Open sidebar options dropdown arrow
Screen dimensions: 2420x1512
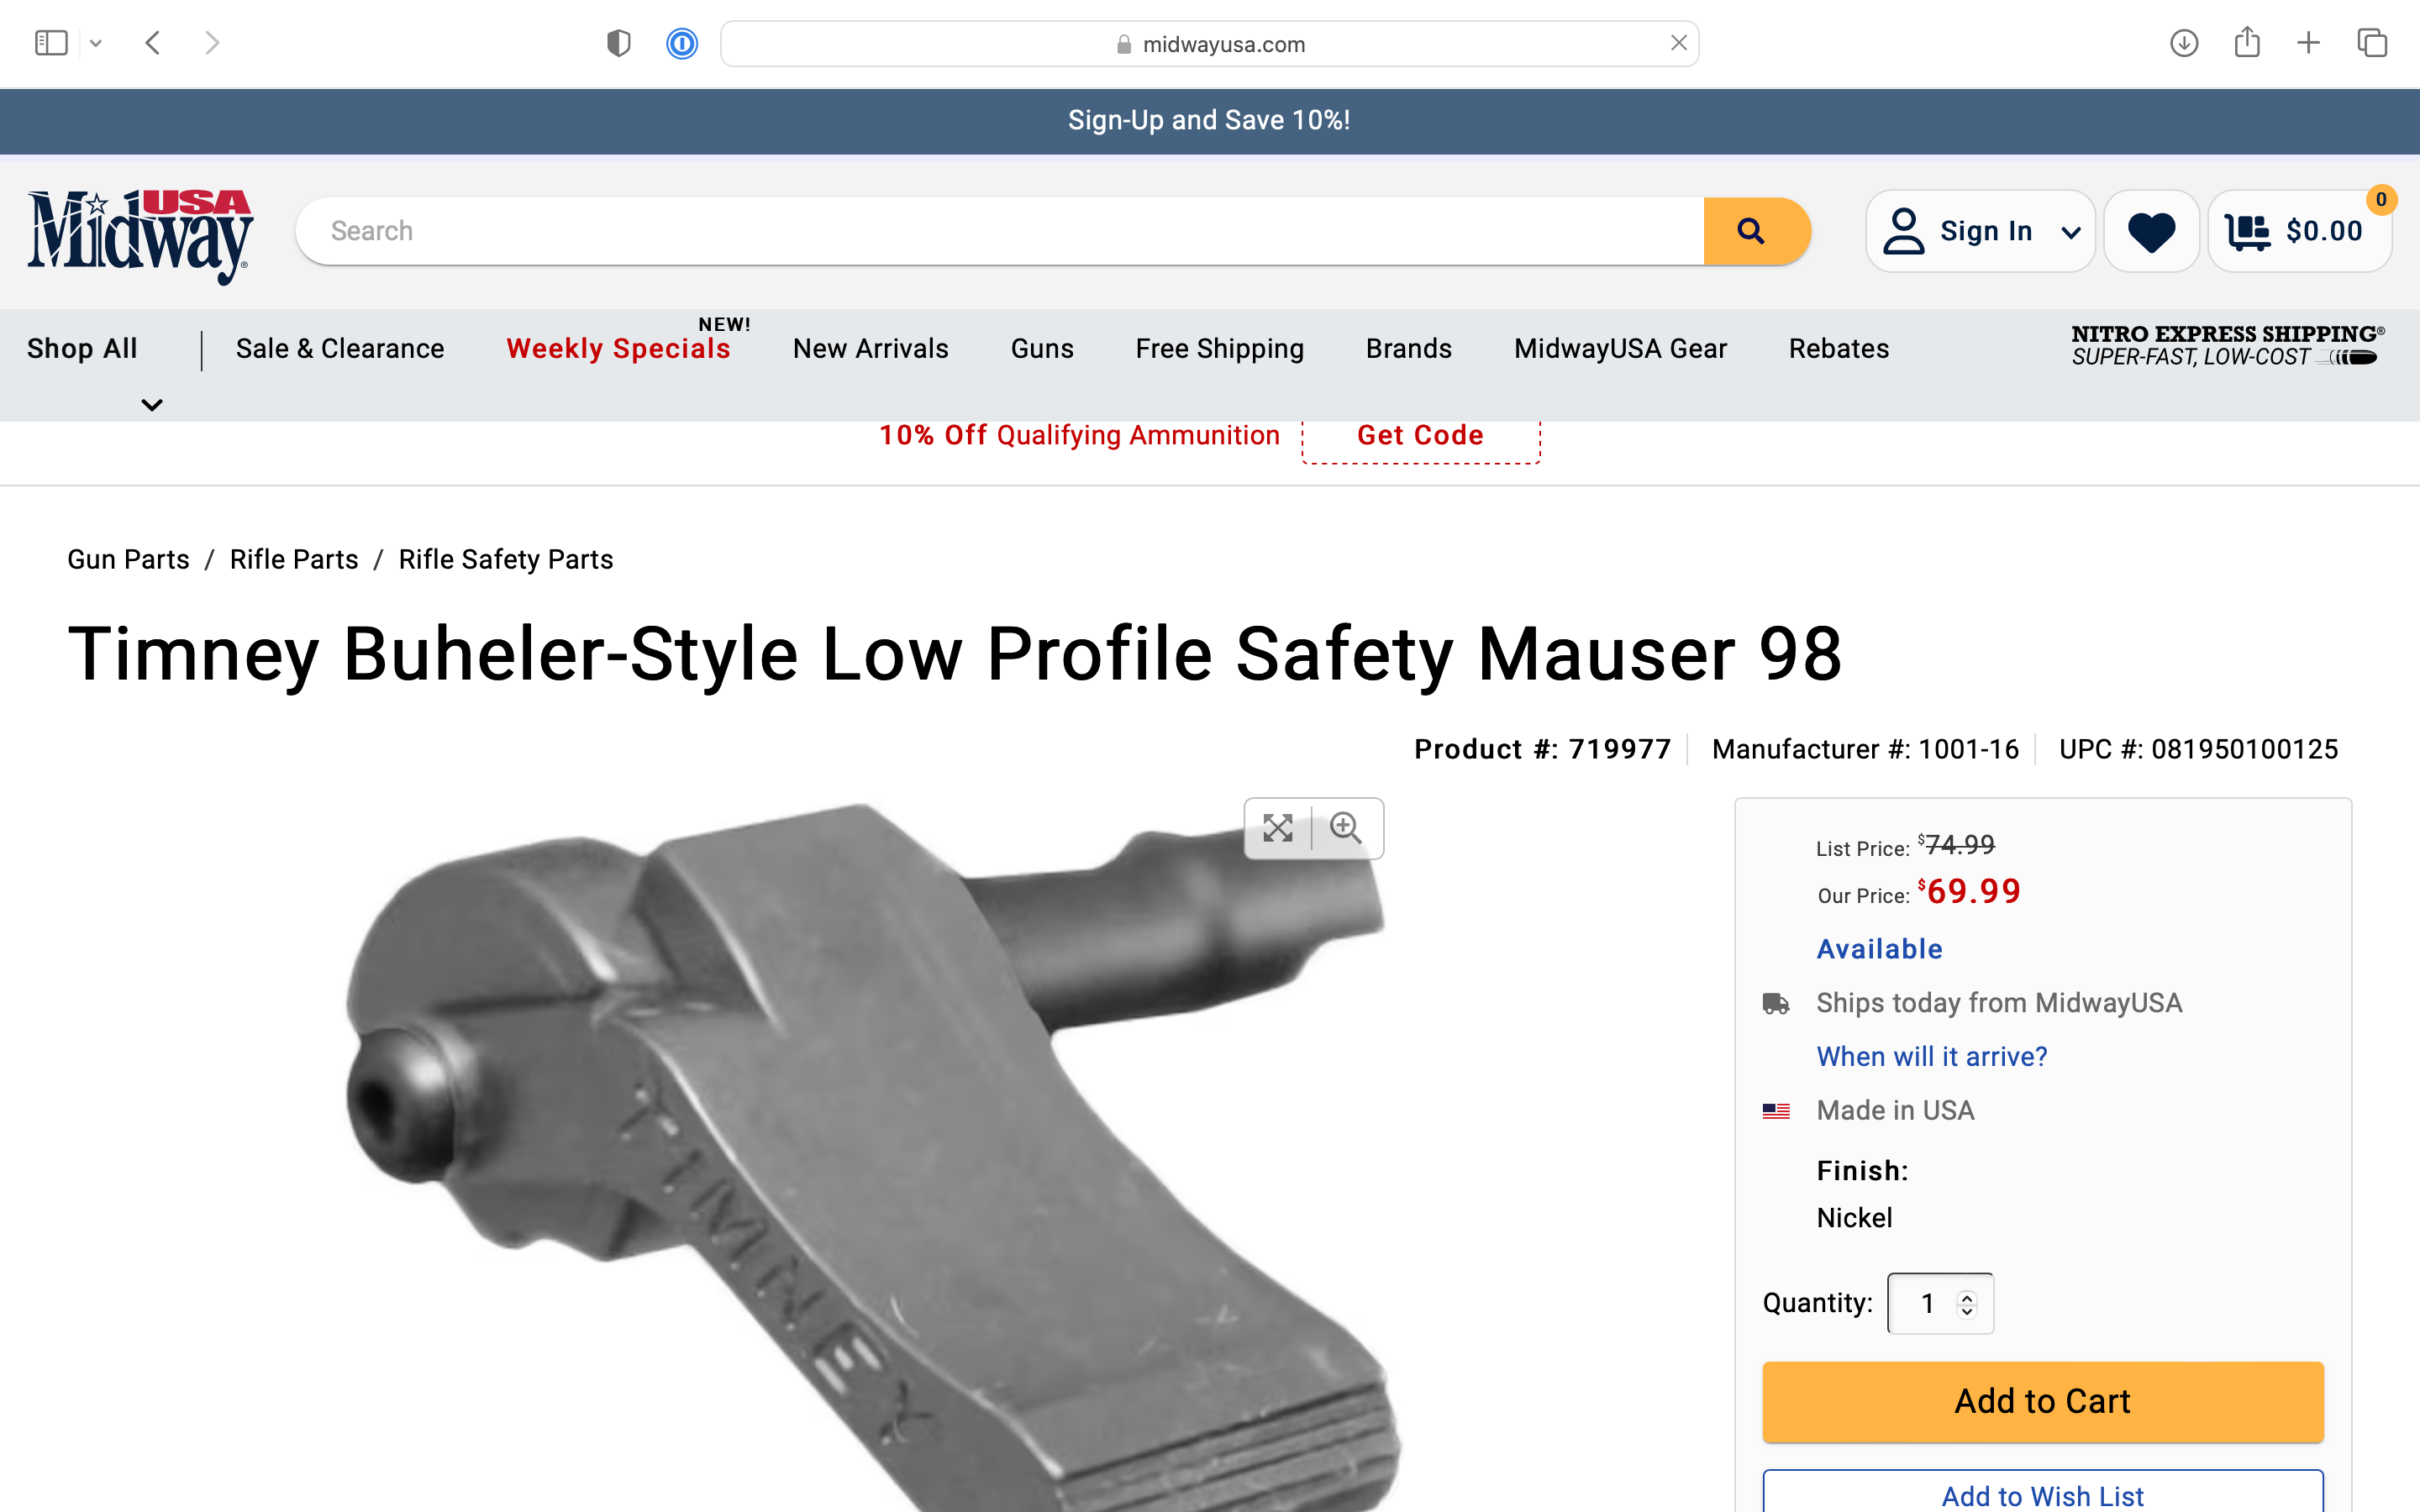(x=96, y=43)
